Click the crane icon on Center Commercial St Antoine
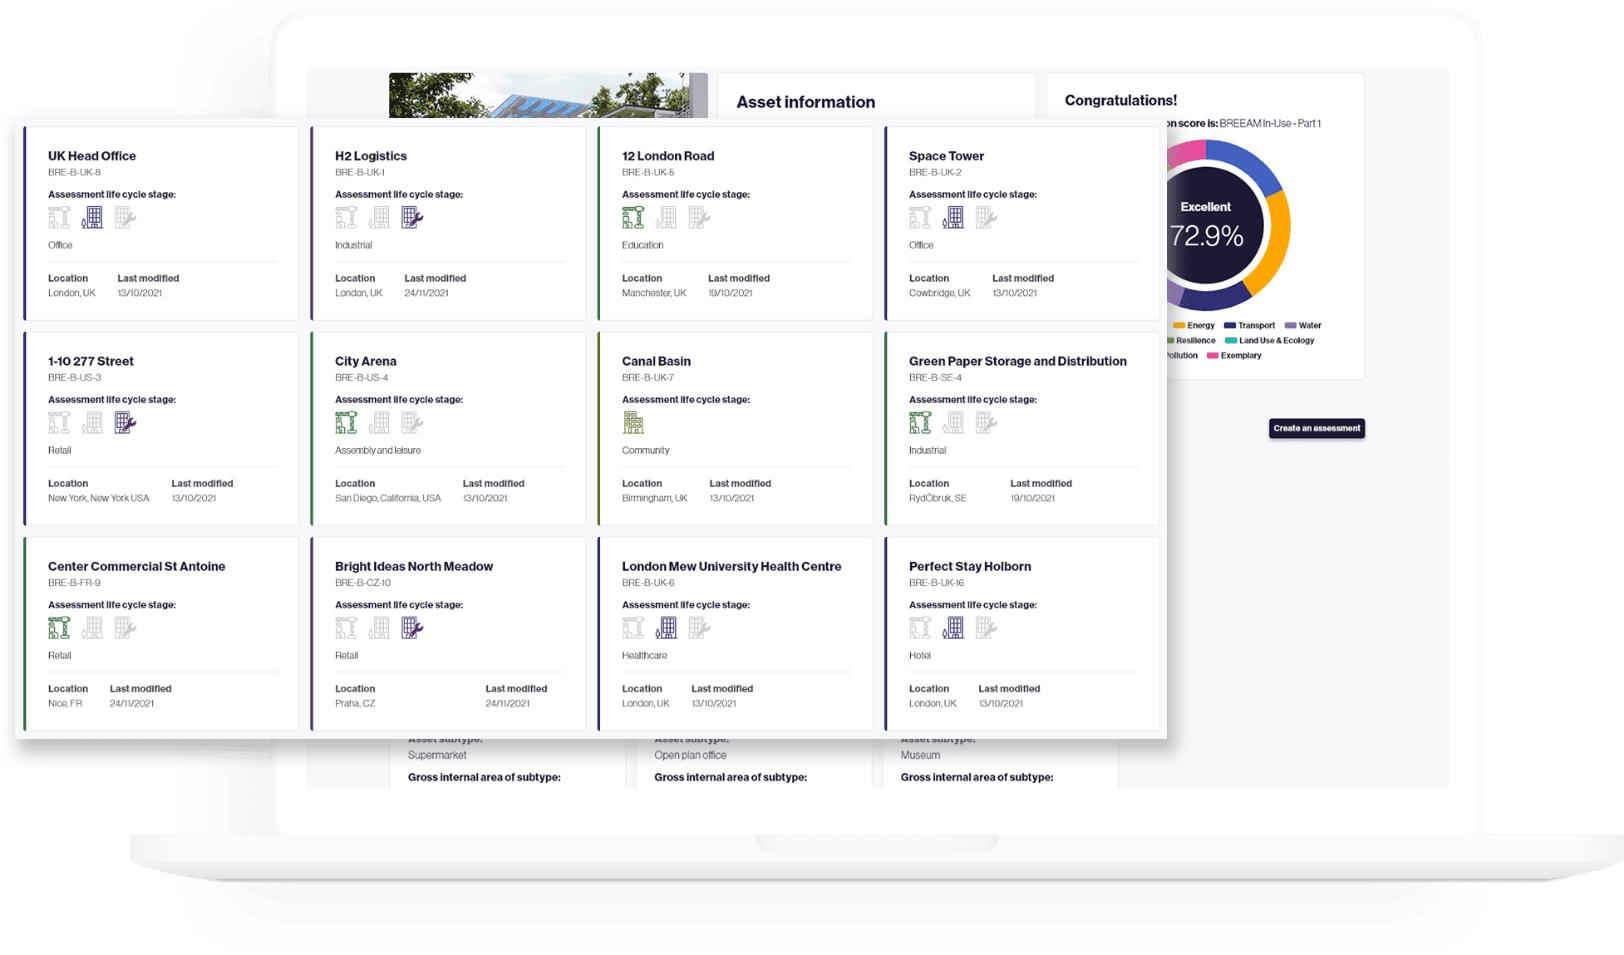 pyautogui.click(x=59, y=627)
